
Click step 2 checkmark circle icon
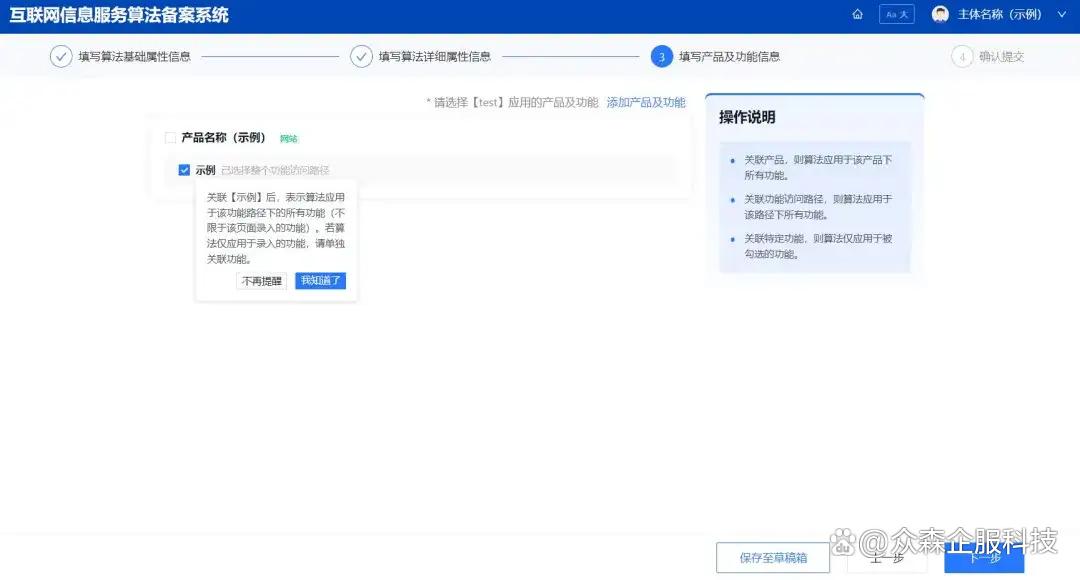pyautogui.click(x=361, y=56)
